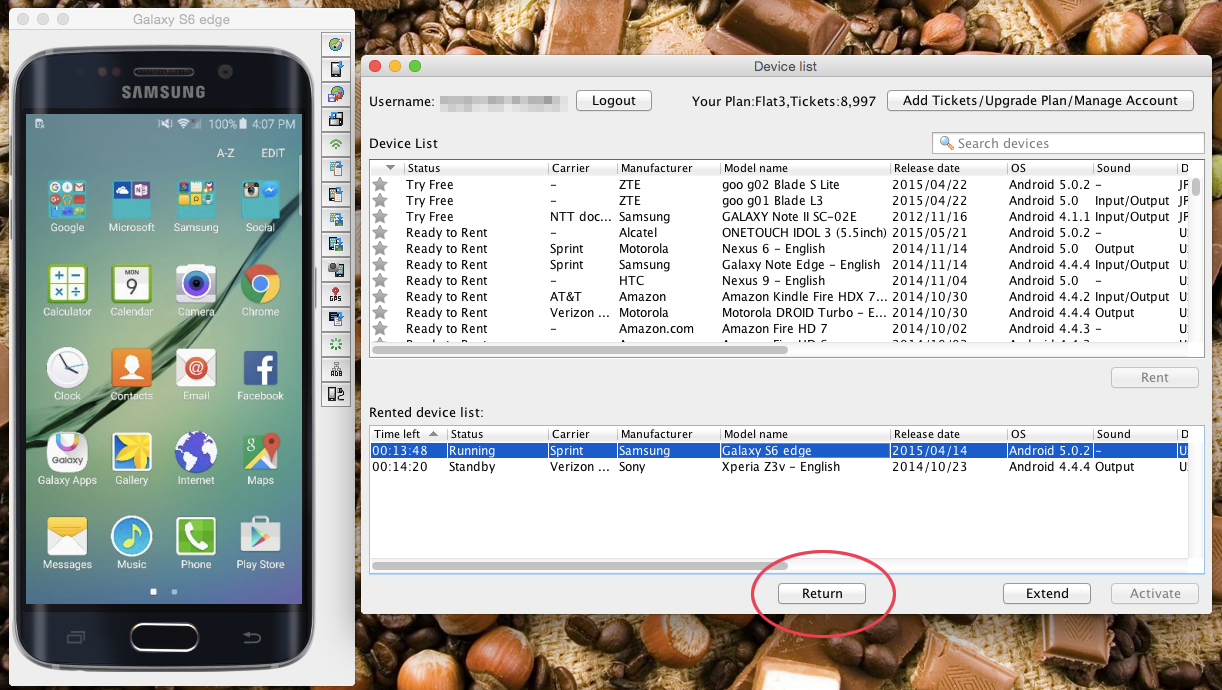This screenshot has width=1222, height=690.
Task: Launch the Calculator app
Action: [67, 290]
